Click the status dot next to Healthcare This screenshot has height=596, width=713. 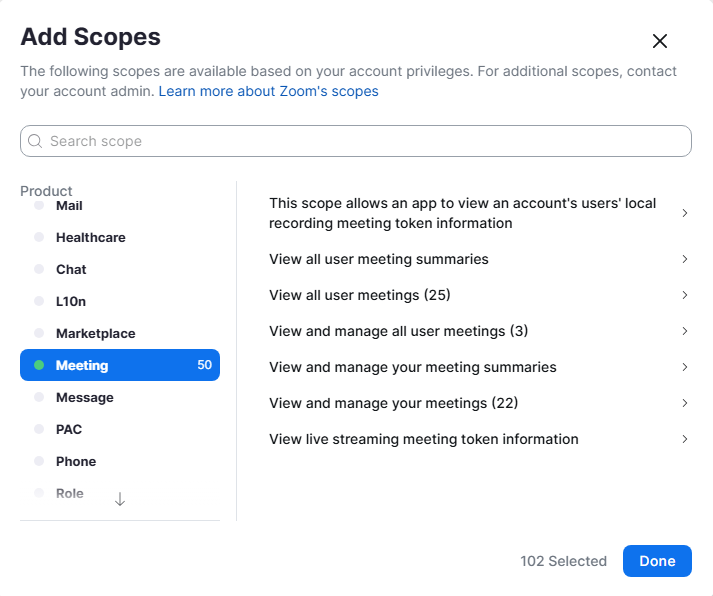(39, 238)
